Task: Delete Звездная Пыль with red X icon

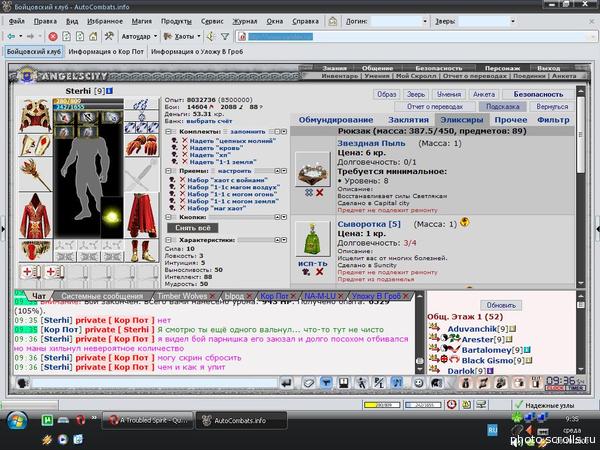Action: point(320,193)
